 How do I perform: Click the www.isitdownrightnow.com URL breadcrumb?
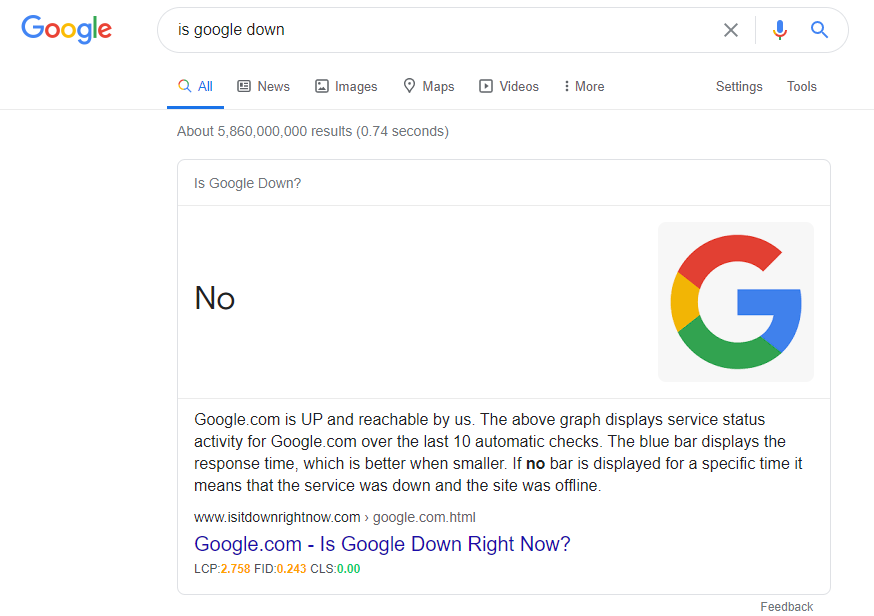click(x=334, y=517)
